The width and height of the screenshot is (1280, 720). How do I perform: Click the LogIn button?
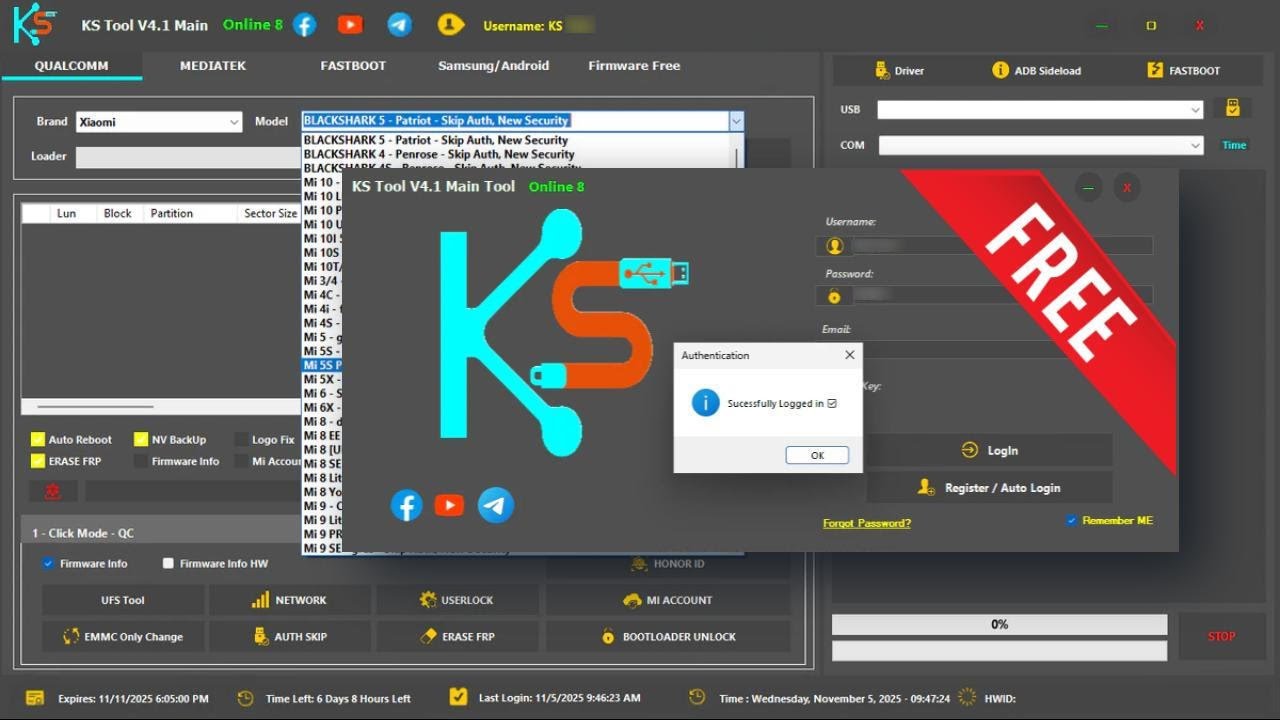tap(989, 450)
